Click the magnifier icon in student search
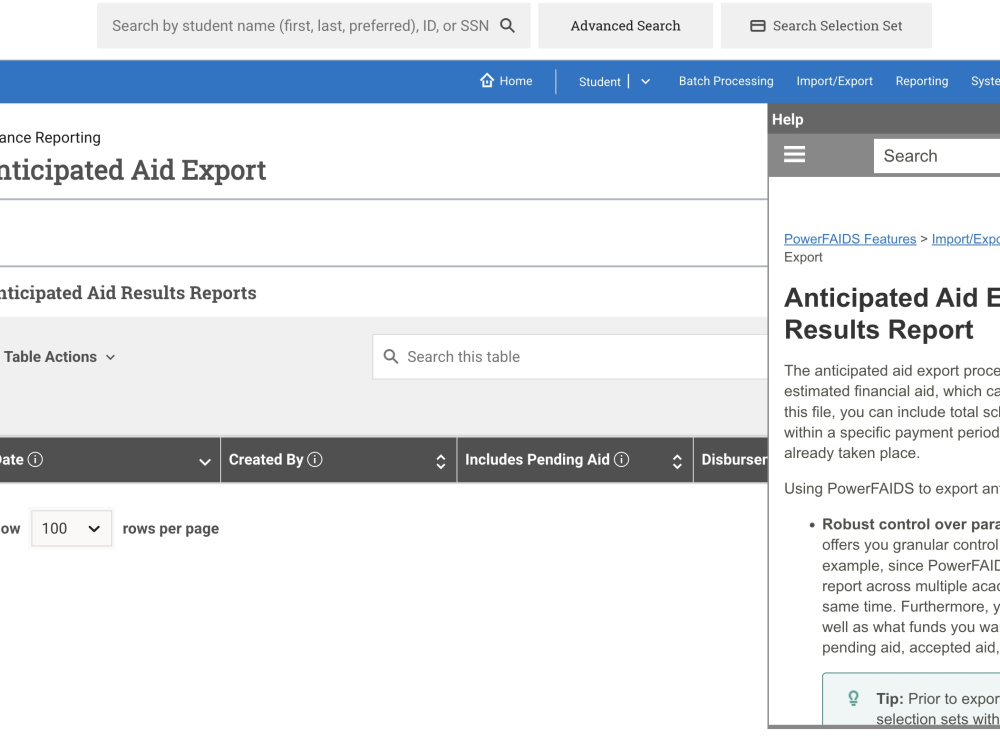1000x750 pixels. [507, 26]
